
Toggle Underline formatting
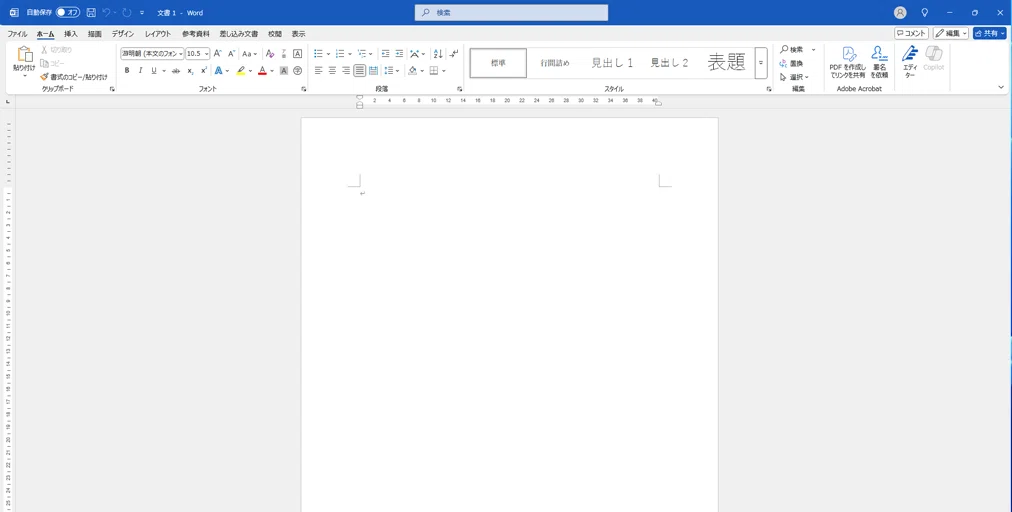point(154,71)
